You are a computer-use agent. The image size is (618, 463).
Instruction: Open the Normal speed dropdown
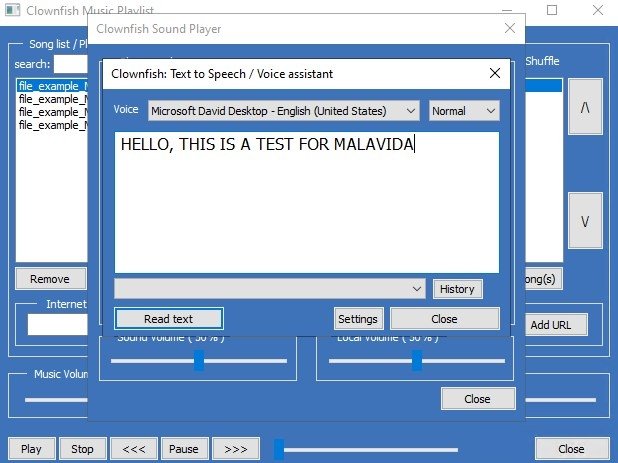click(x=464, y=111)
